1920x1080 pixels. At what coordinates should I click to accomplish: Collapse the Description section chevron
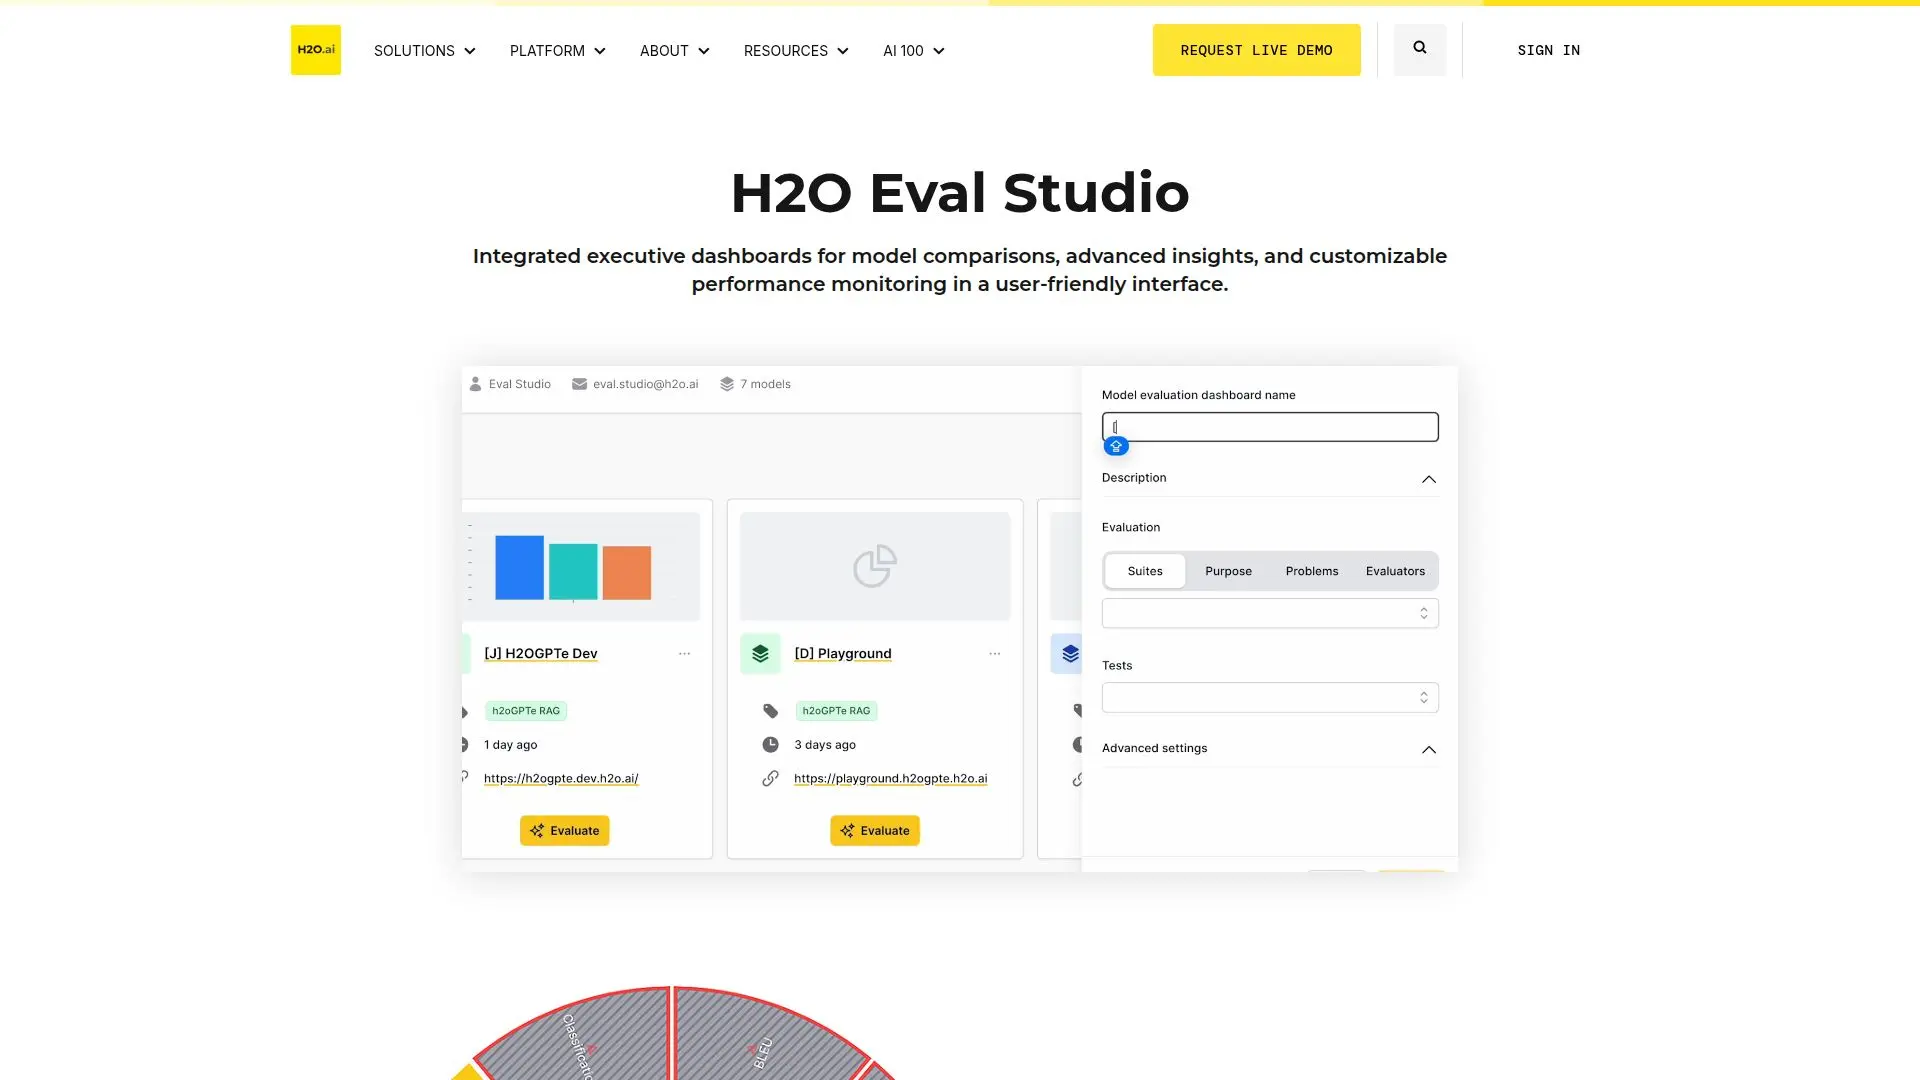coord(1429,479)
